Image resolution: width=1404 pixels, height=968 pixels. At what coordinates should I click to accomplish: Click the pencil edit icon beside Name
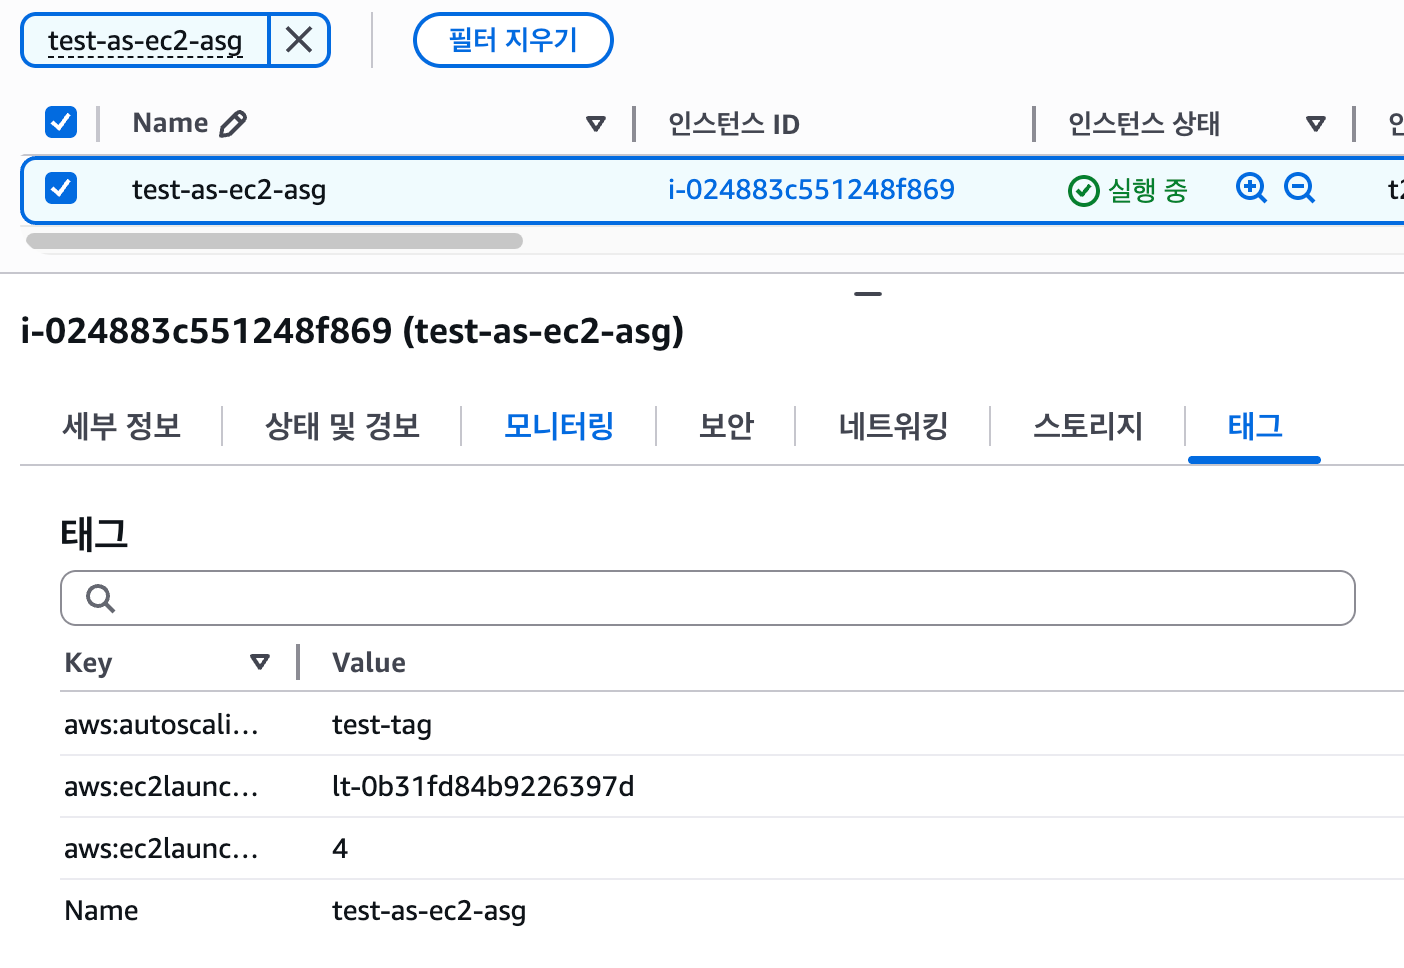[x=233, y=123]
